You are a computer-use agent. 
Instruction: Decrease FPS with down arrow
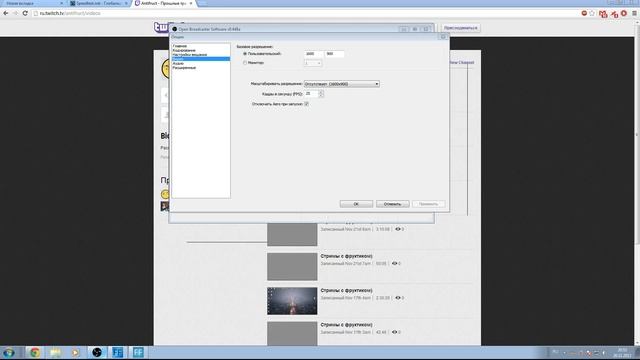(321, 96)
